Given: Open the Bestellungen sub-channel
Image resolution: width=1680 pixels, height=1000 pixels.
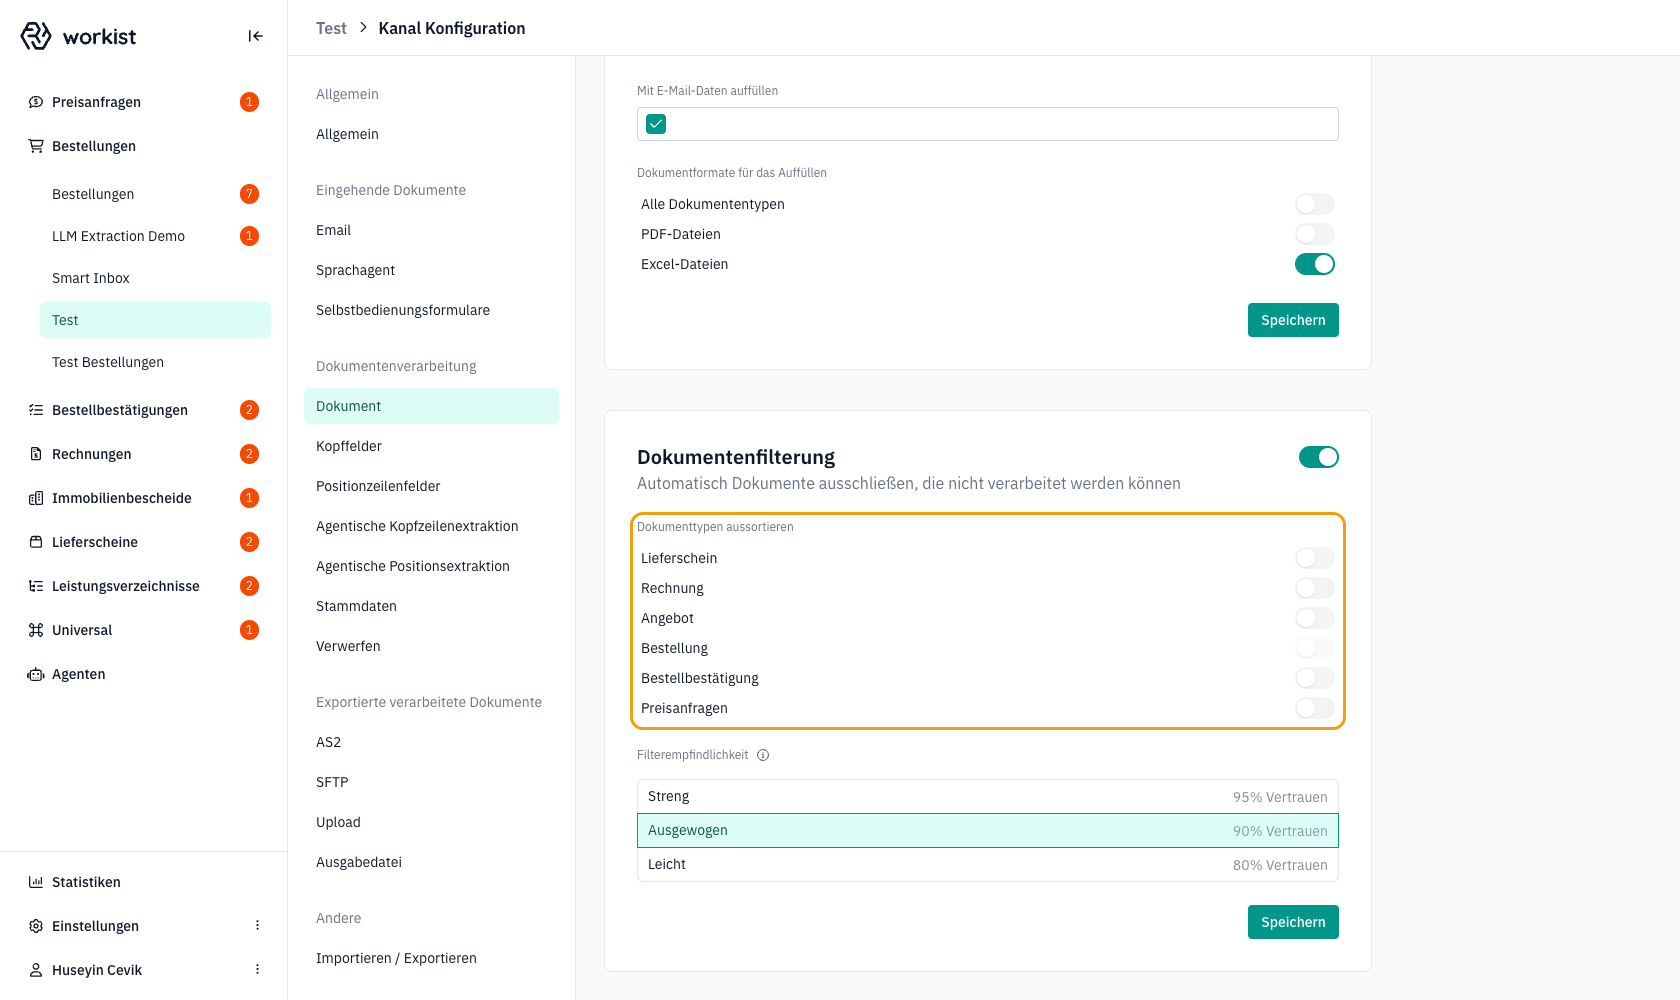Looking at the screenshot, I should pyautogui.click(x=155, y=194).
